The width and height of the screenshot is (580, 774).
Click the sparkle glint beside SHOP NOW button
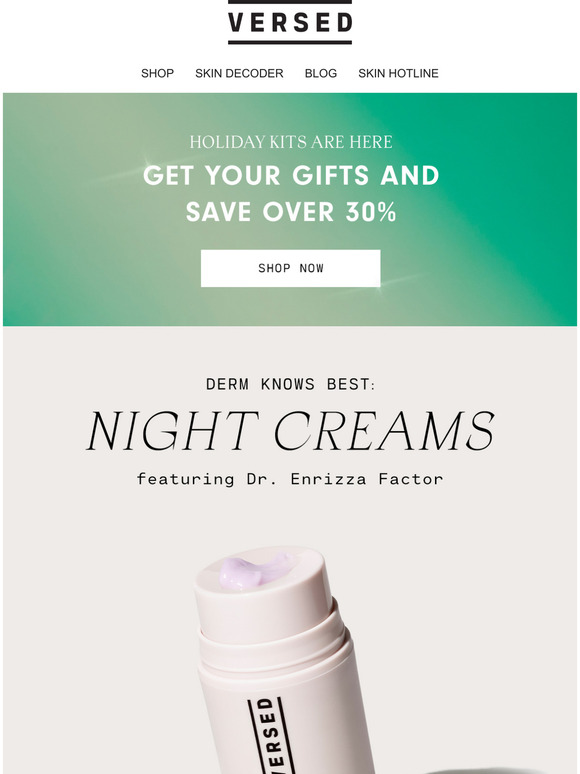[380, 287]
